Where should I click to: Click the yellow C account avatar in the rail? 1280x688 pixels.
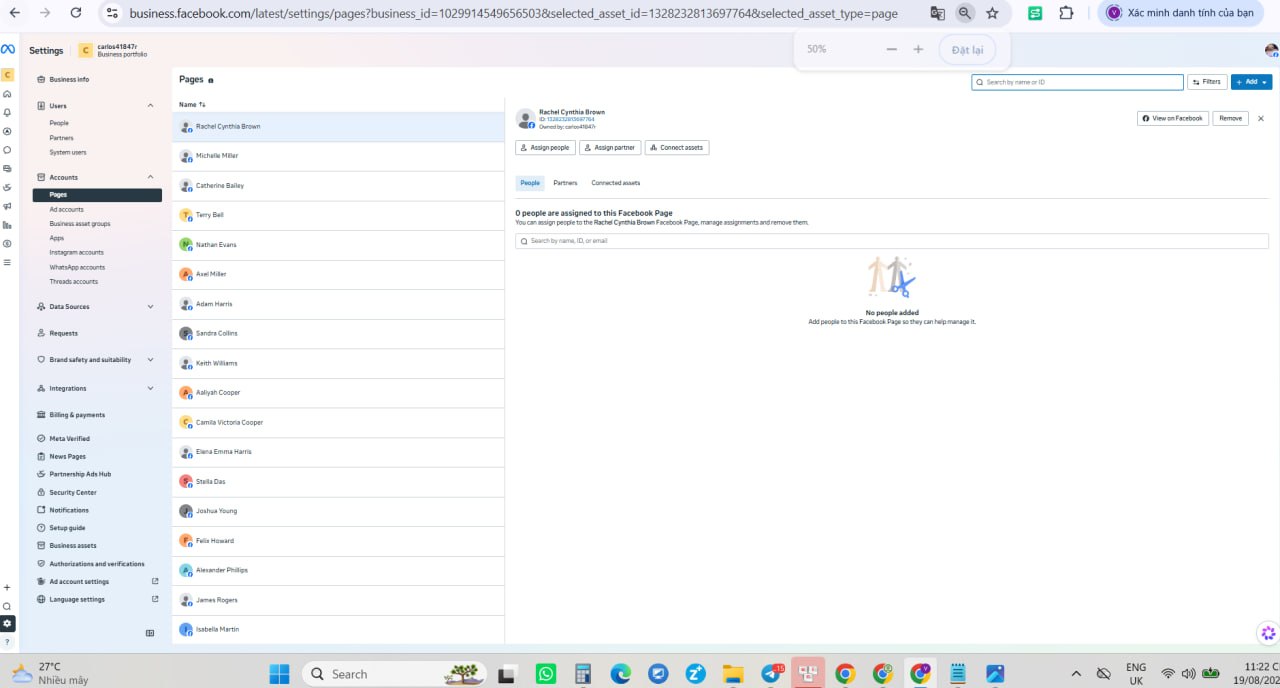(7, 75)
